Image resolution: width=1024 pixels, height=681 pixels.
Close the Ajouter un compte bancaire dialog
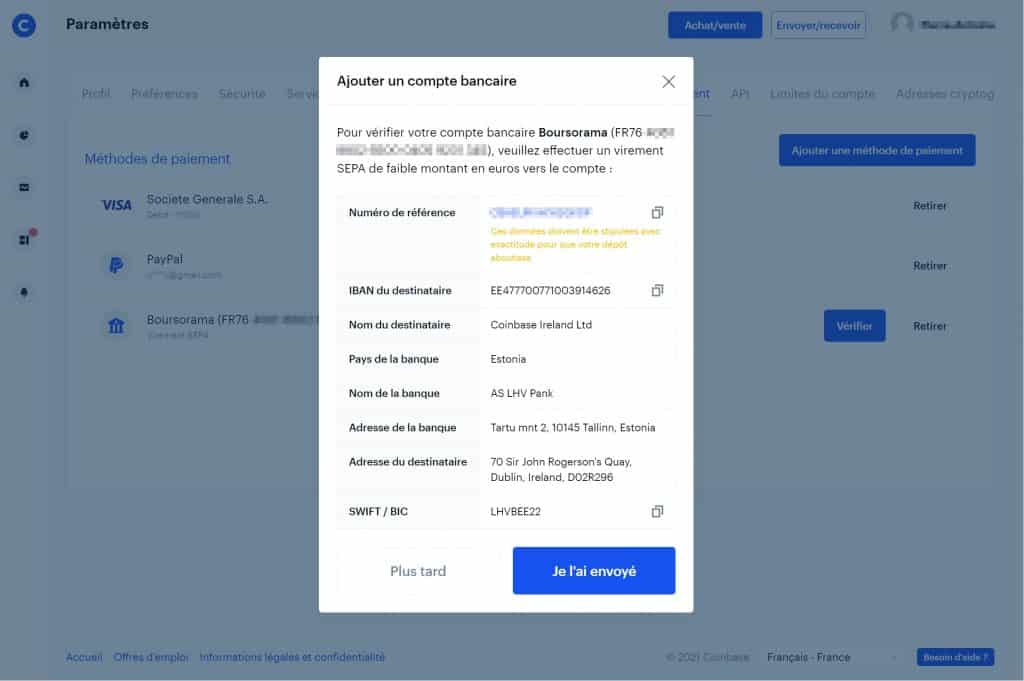coord(668,82)
